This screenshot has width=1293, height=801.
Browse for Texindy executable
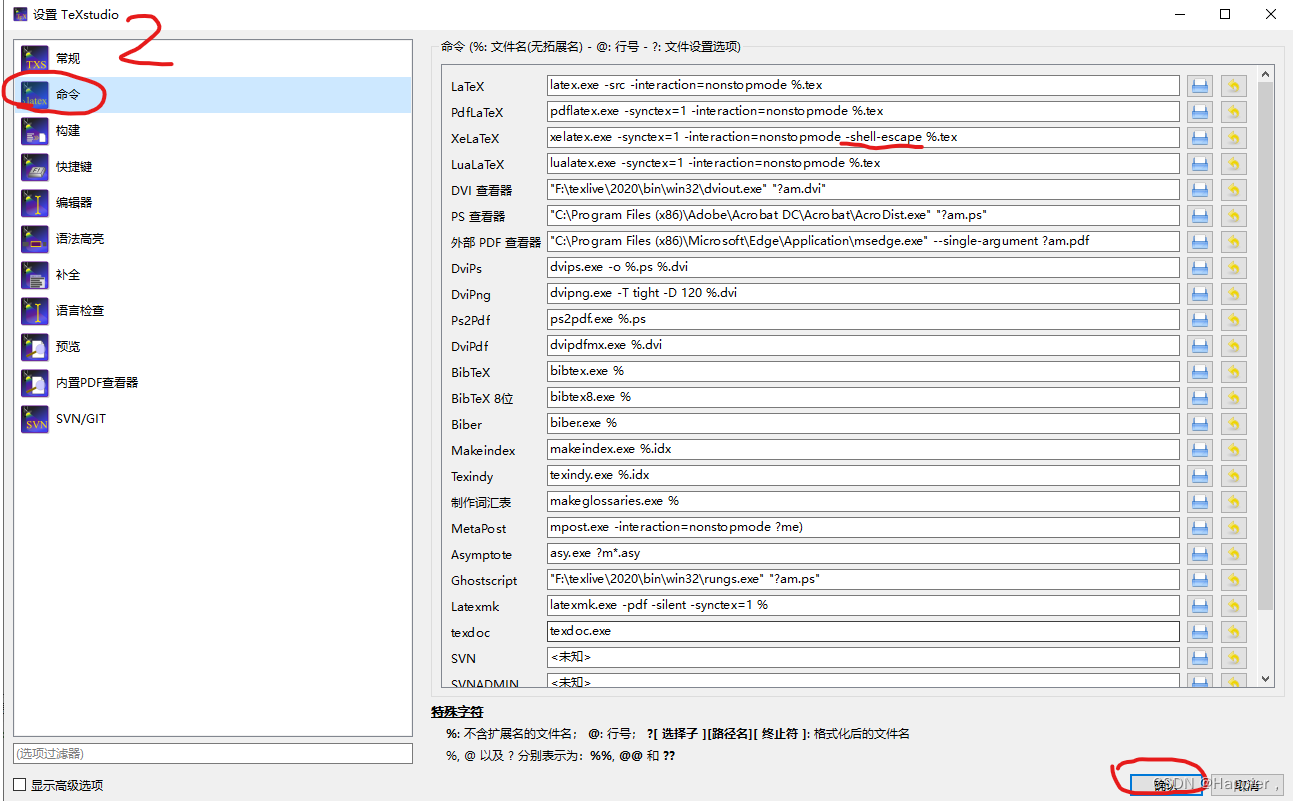1200,476
